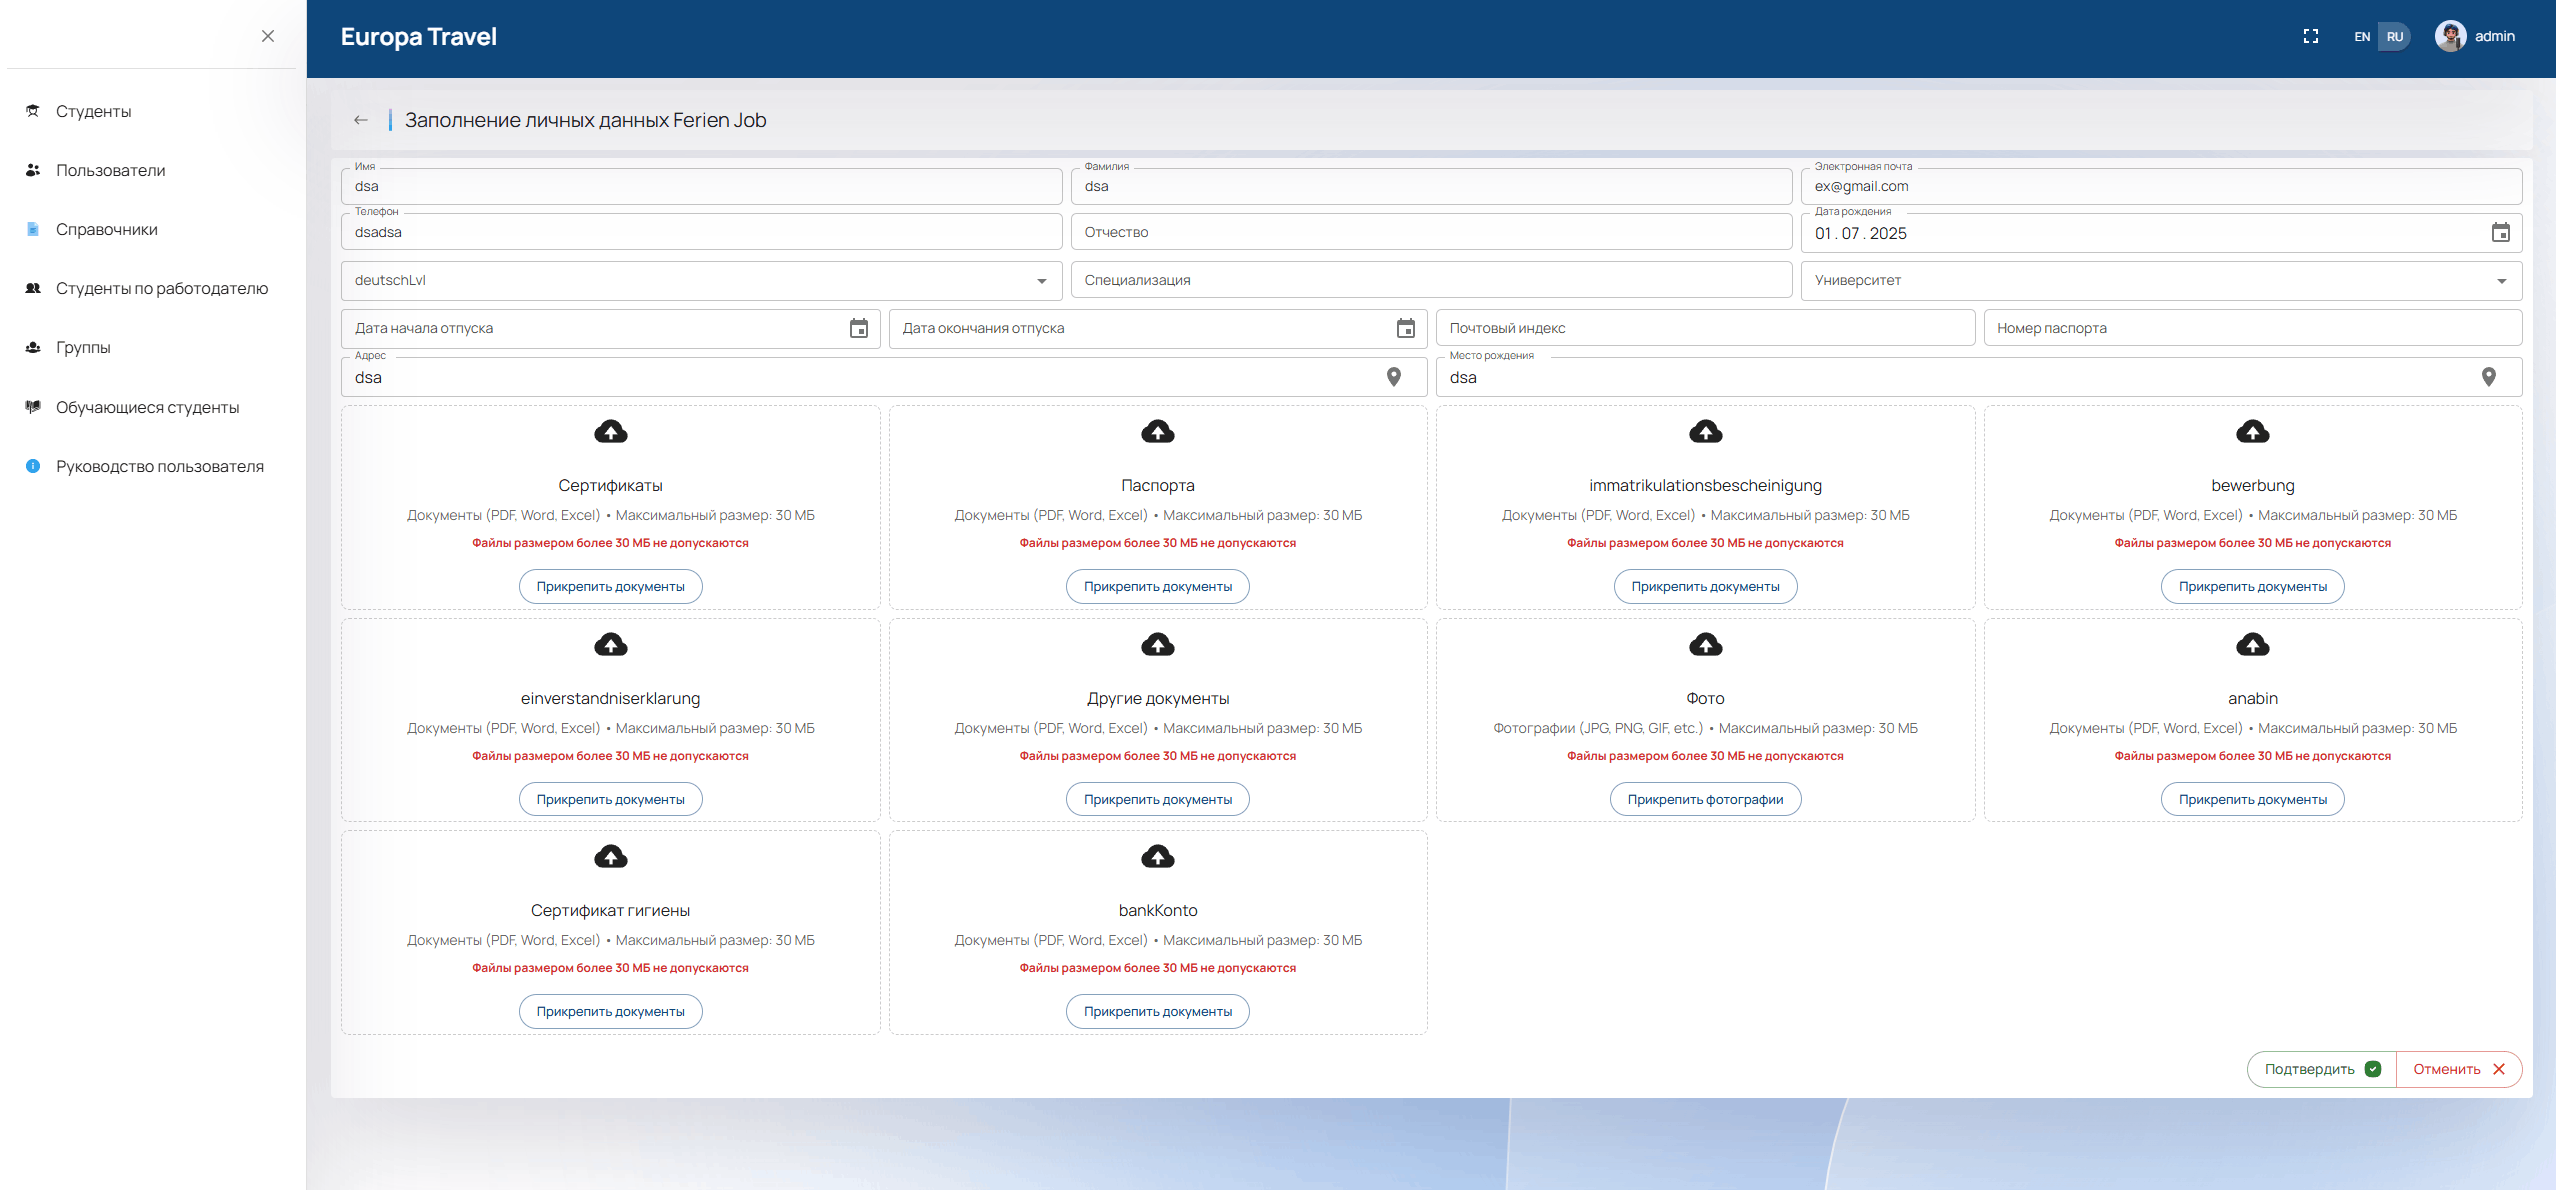2556x1190 pixels.
Task: Click the Дата рождения date value
Action: tap(1860, 233)
